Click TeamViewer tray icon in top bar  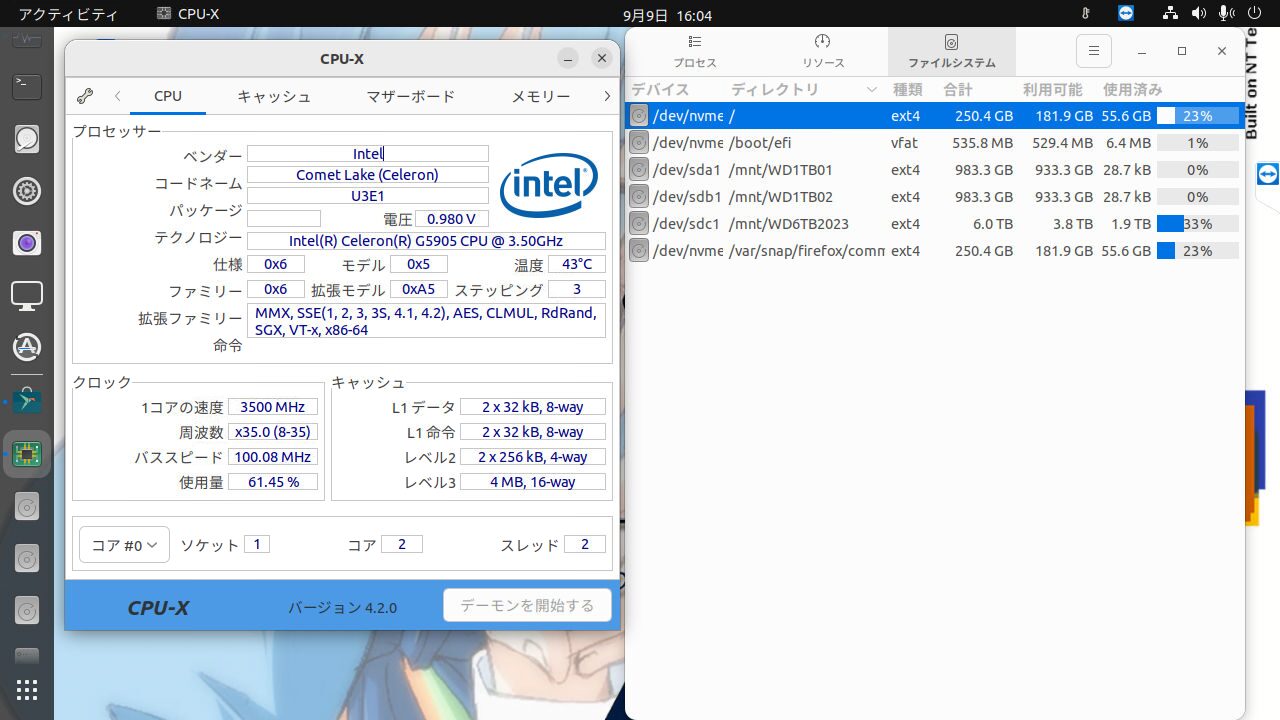(1127, 14)
